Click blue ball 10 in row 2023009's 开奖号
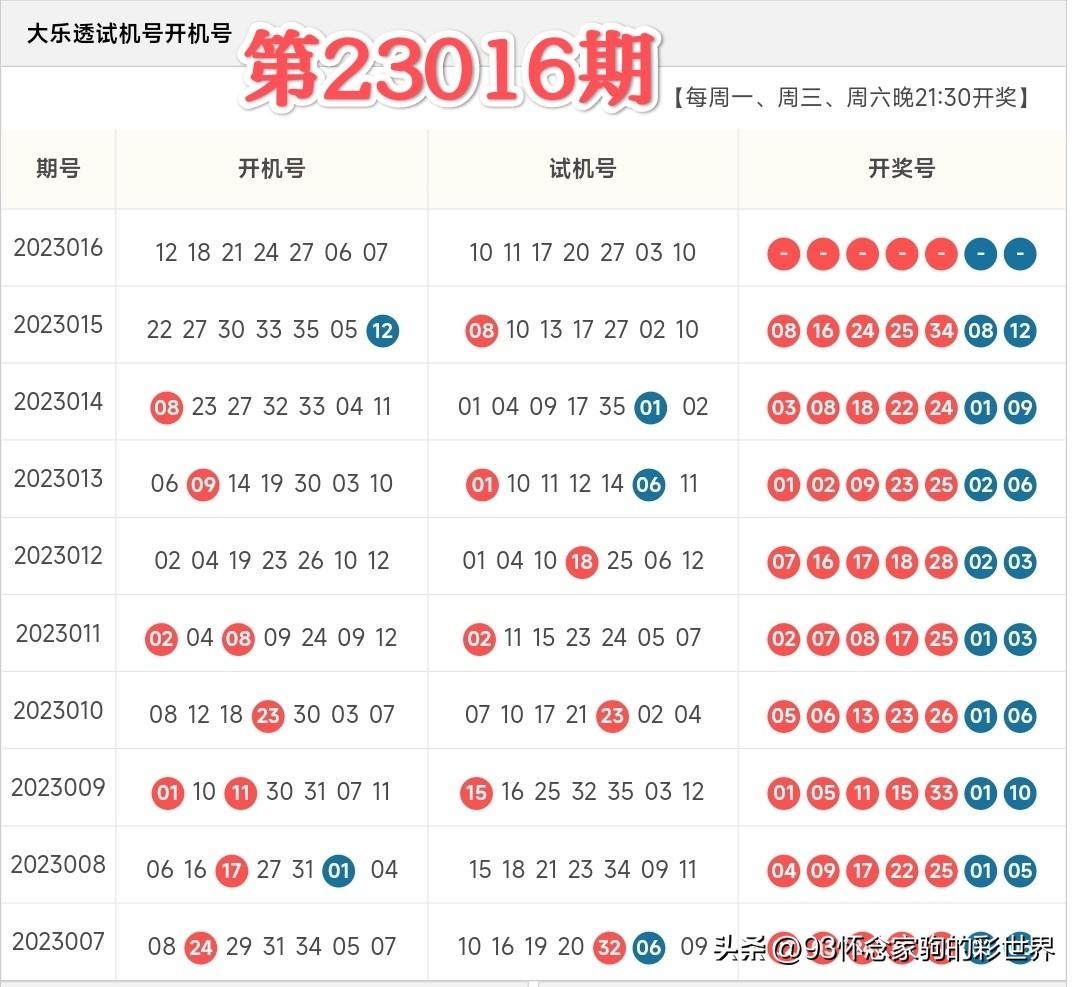 pyautogui.click(x=1020, y=794)
